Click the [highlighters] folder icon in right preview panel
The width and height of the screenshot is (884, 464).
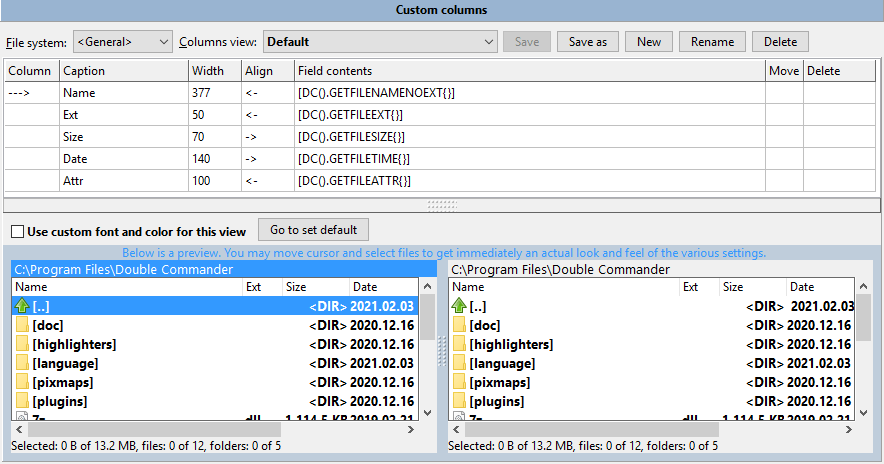[459, 344]
